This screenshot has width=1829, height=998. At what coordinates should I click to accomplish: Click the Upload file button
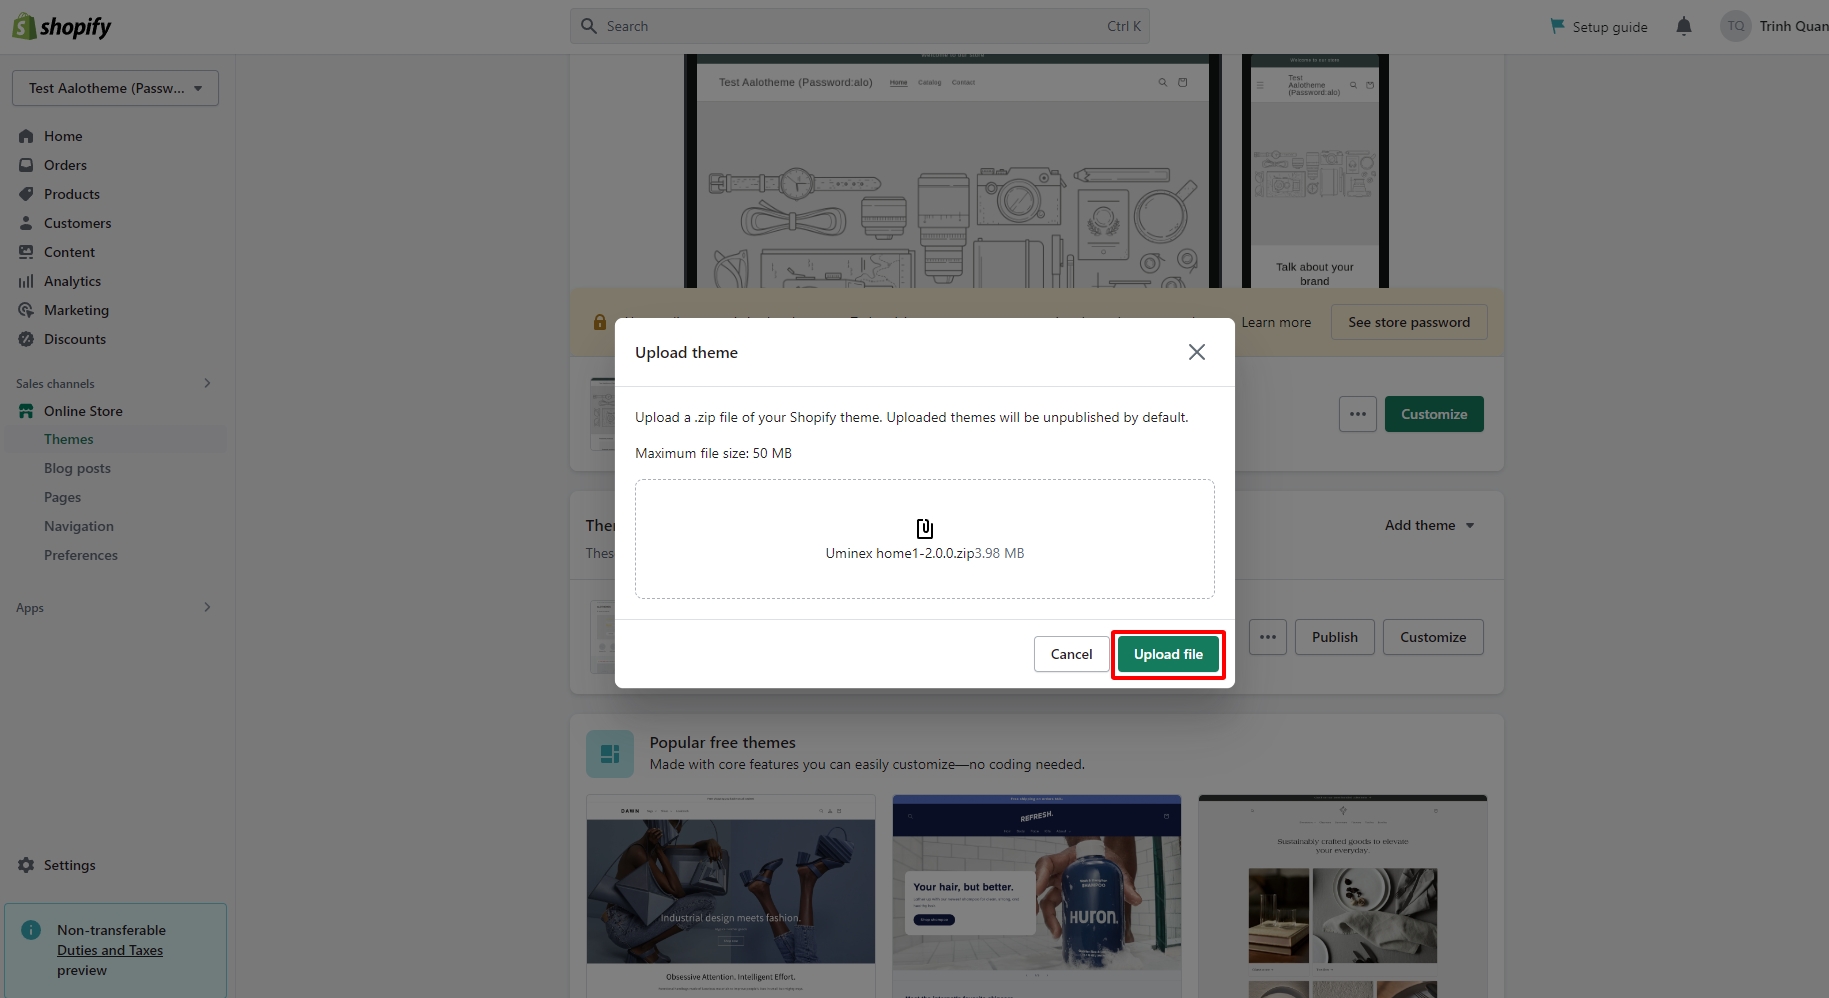(x=1168, y=654)
